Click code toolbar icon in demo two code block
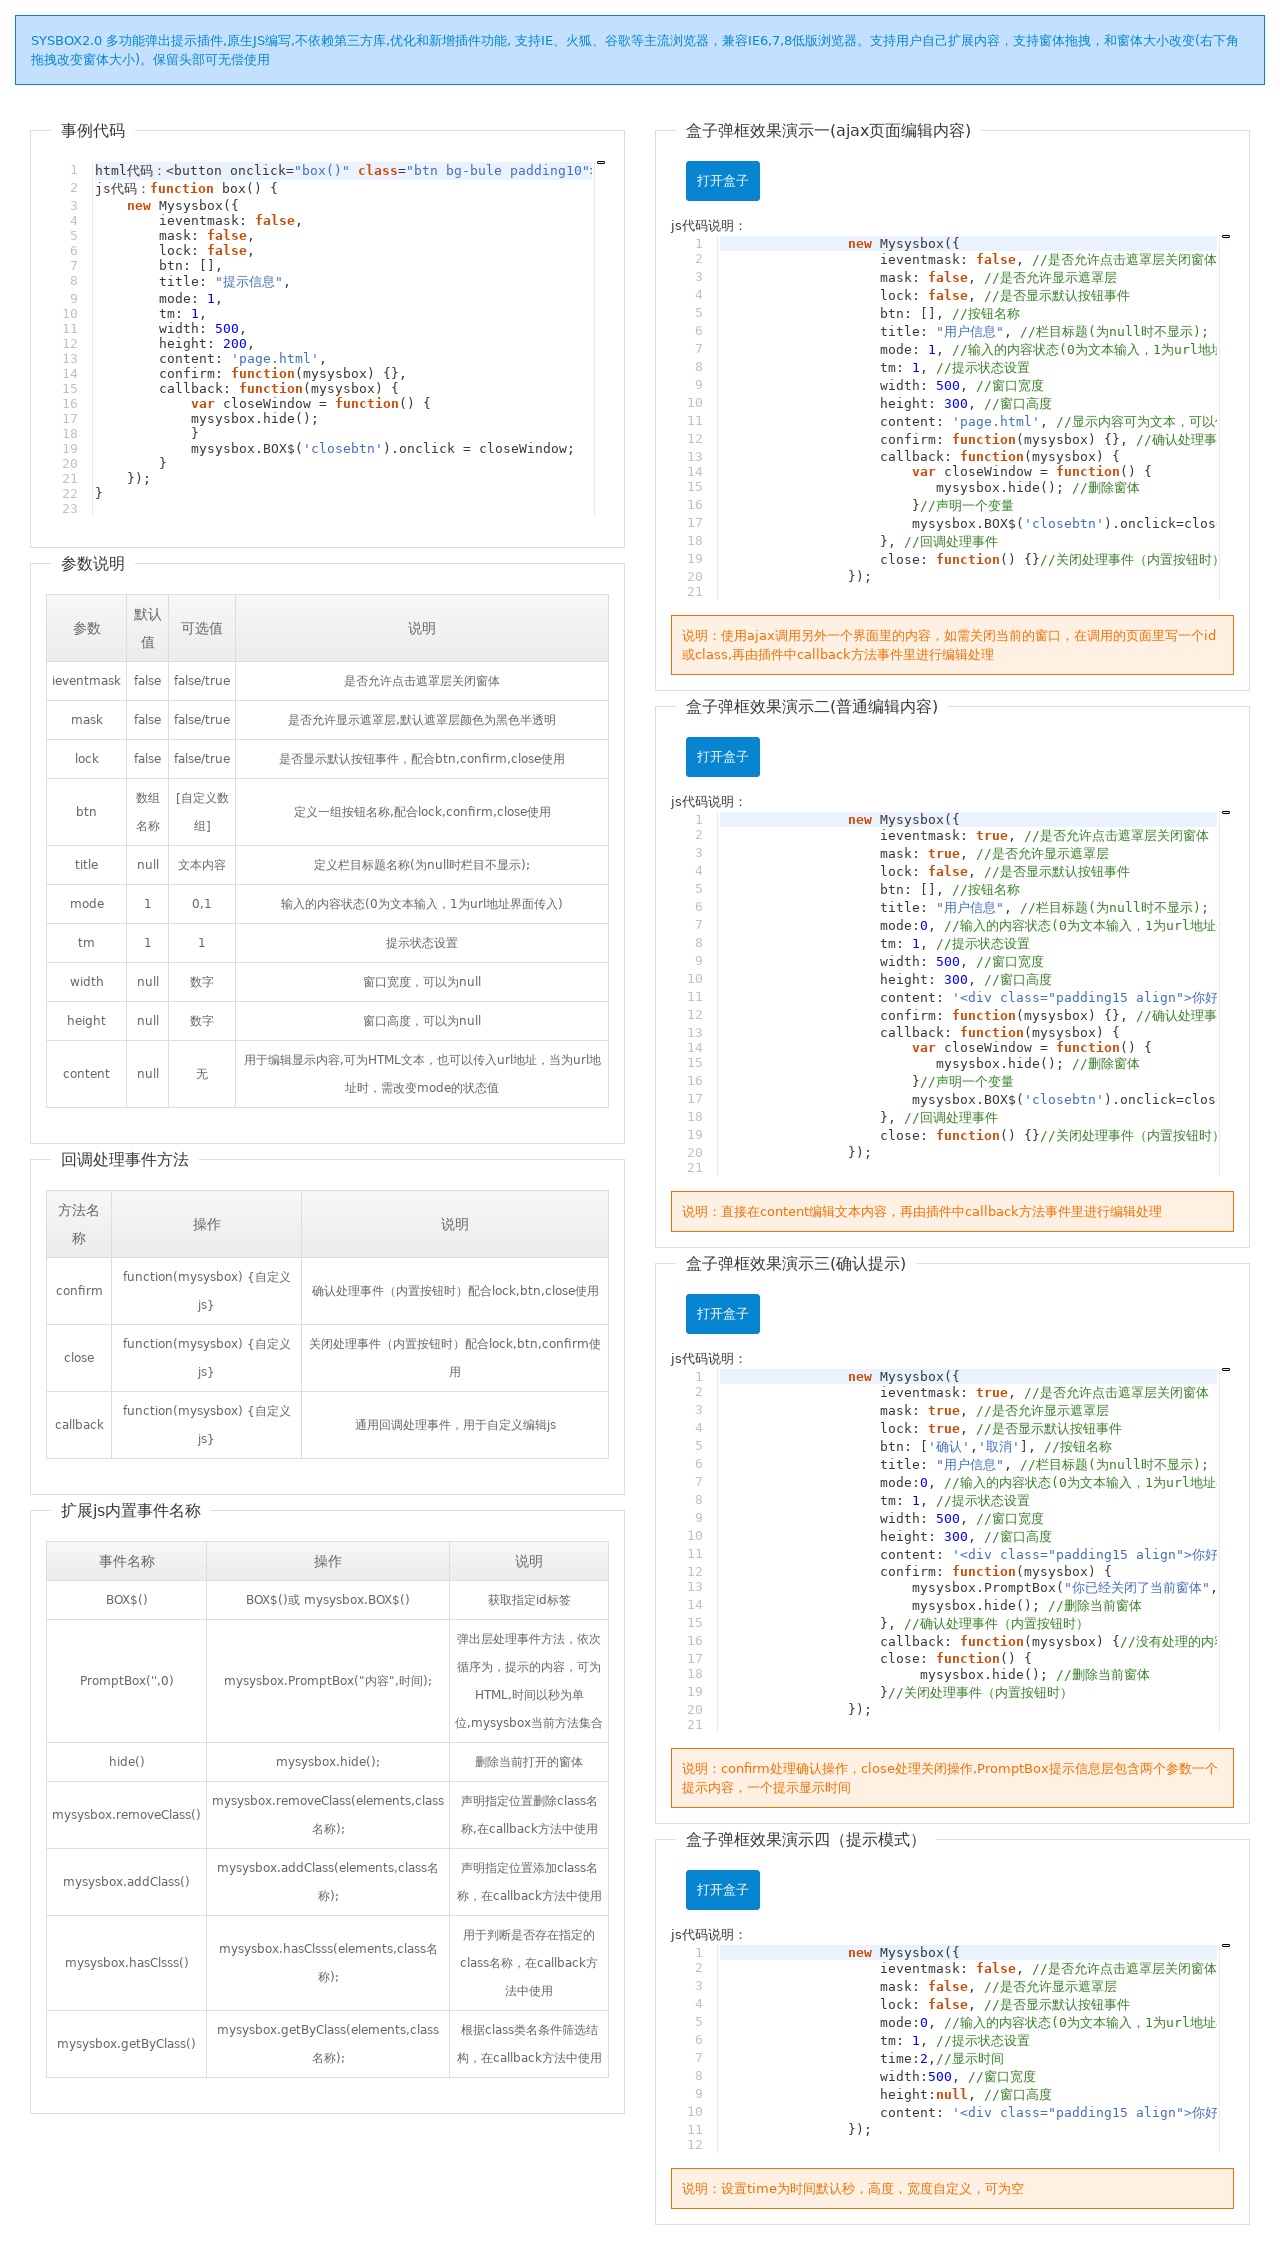Viewport: 1280px width, 2255px height. (1226, 812)
